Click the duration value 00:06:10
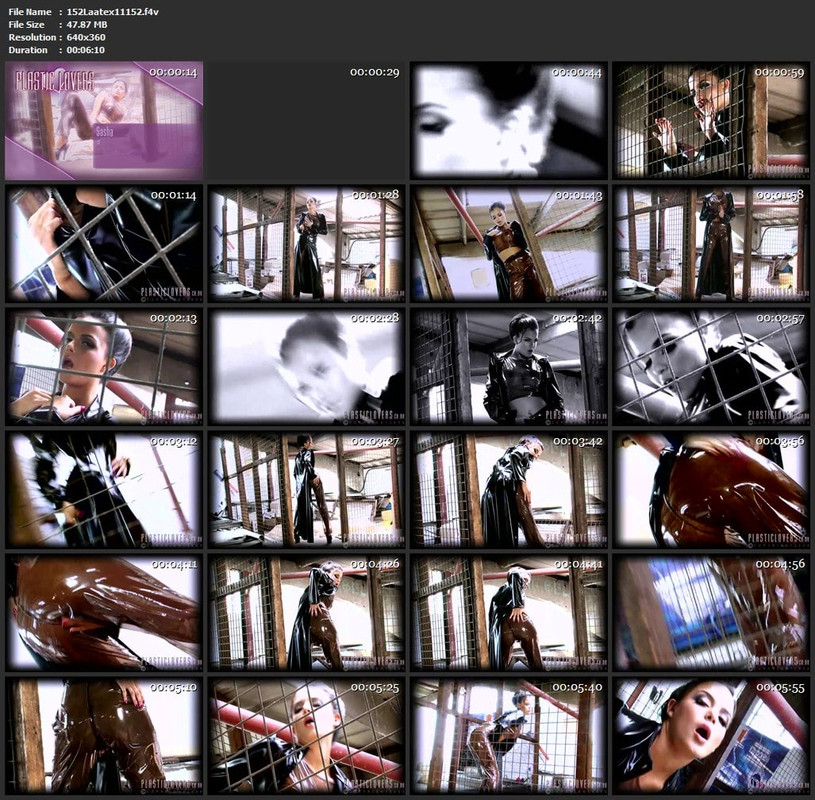This screenshot has height=800, width=815. [x=86, y=50]
